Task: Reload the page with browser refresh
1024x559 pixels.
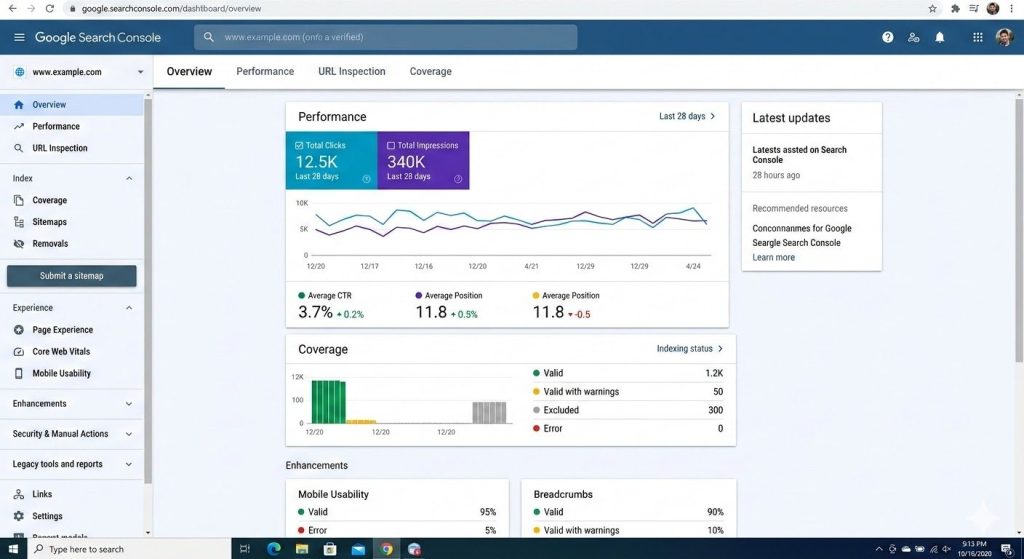Action: (x=50, y=8)
